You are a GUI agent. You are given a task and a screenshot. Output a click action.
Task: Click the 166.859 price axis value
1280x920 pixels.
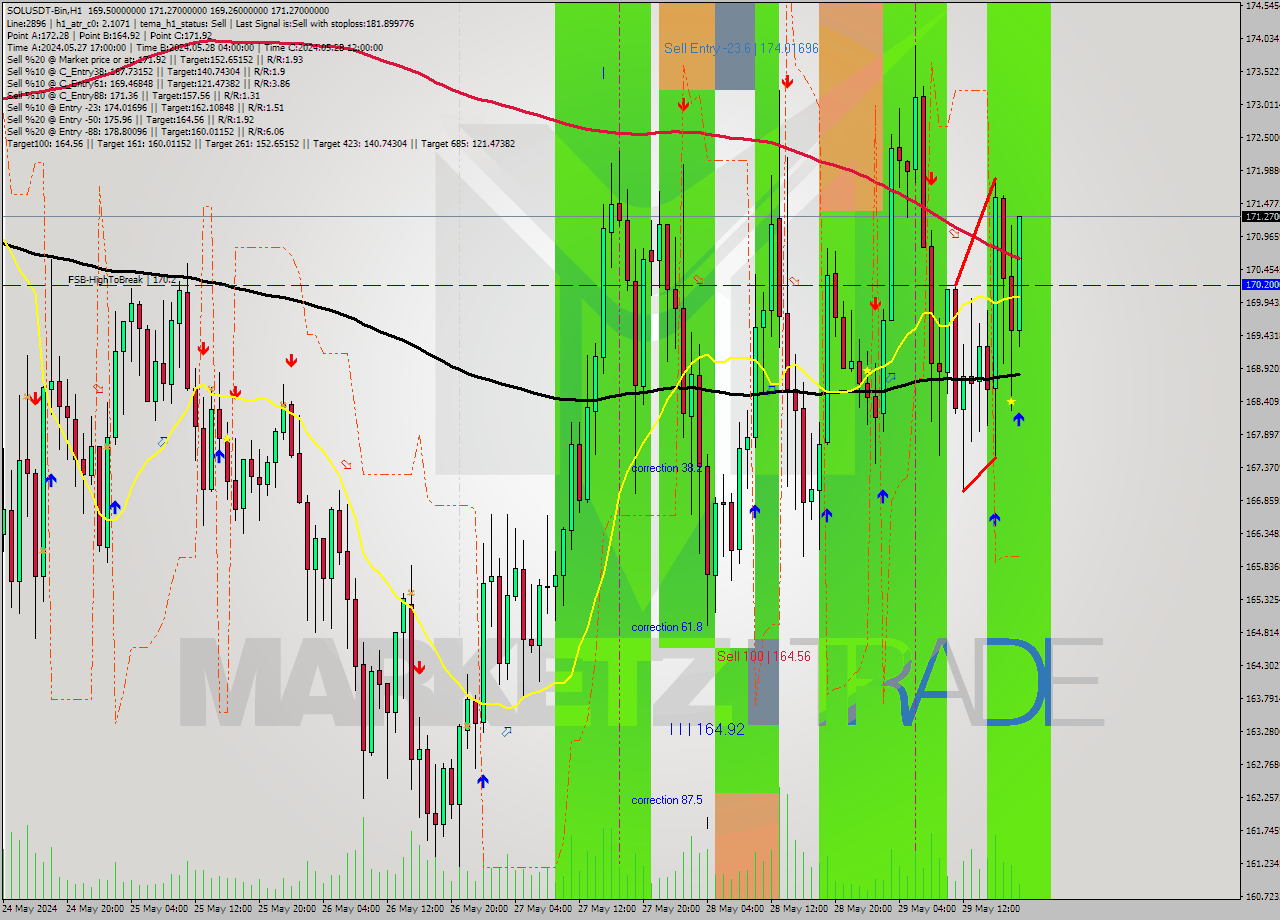tap(1261, 501)
